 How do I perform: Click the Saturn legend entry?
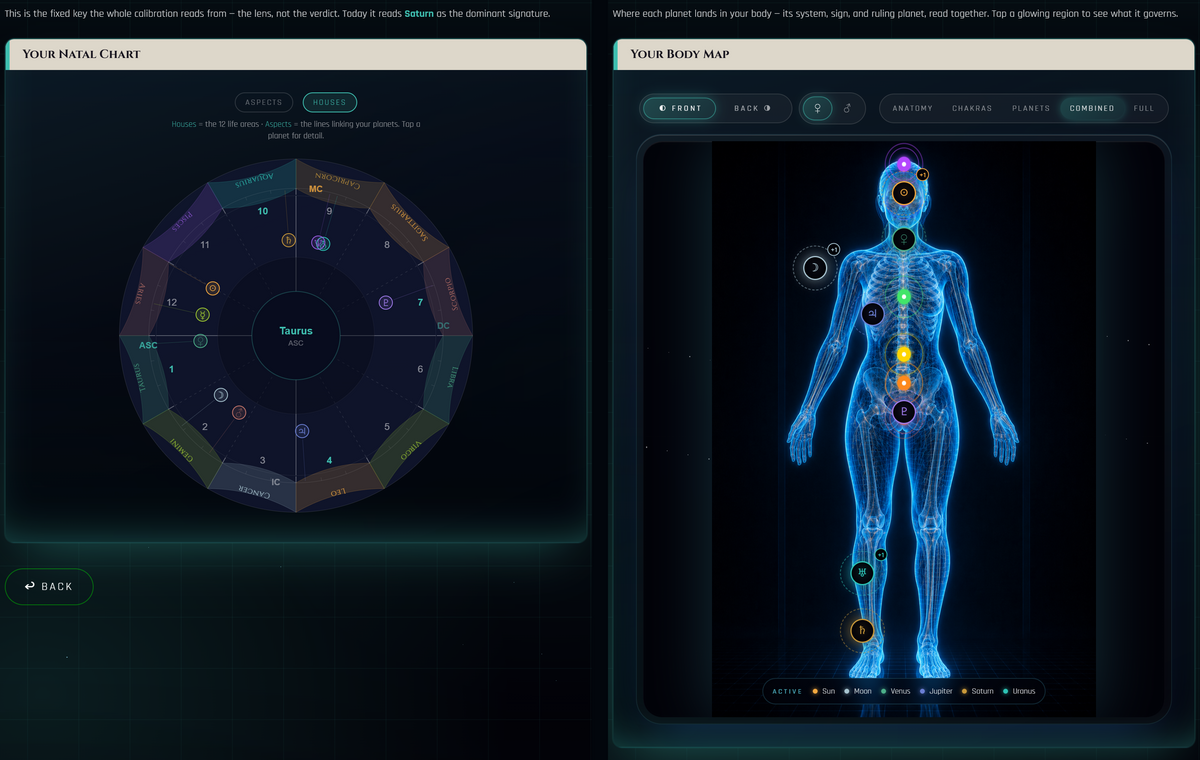pyautogui.click(x=977, y=691)
